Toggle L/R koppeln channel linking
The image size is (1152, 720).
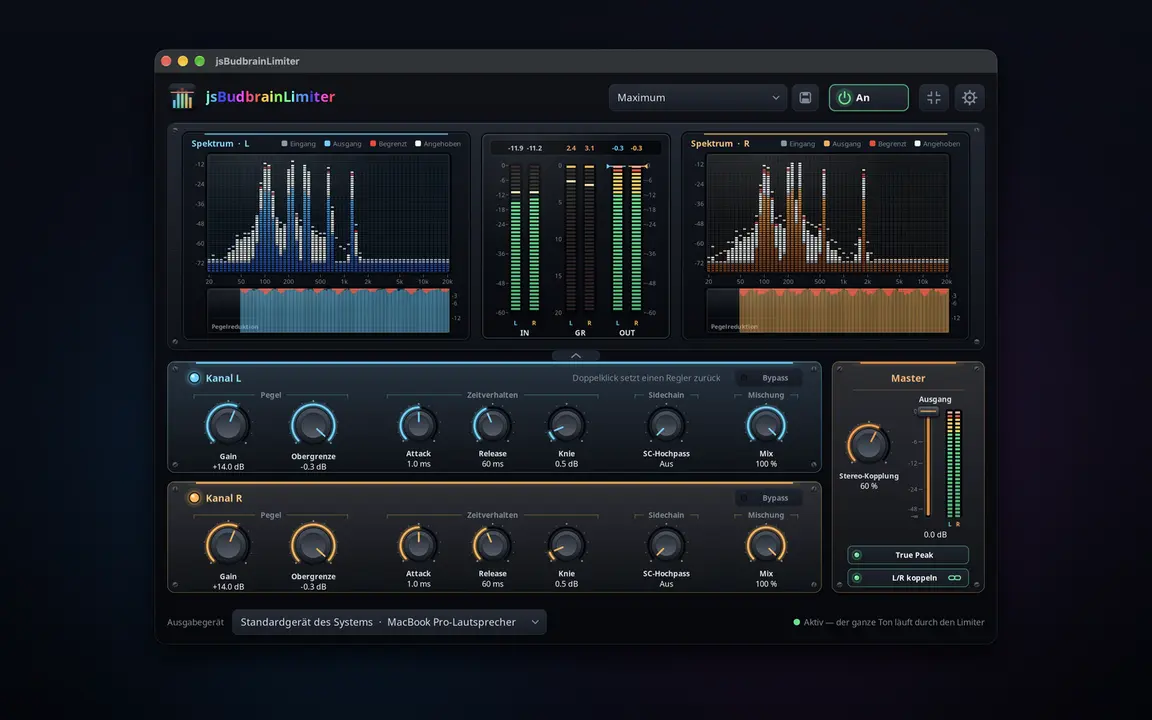tap(908, 578)
